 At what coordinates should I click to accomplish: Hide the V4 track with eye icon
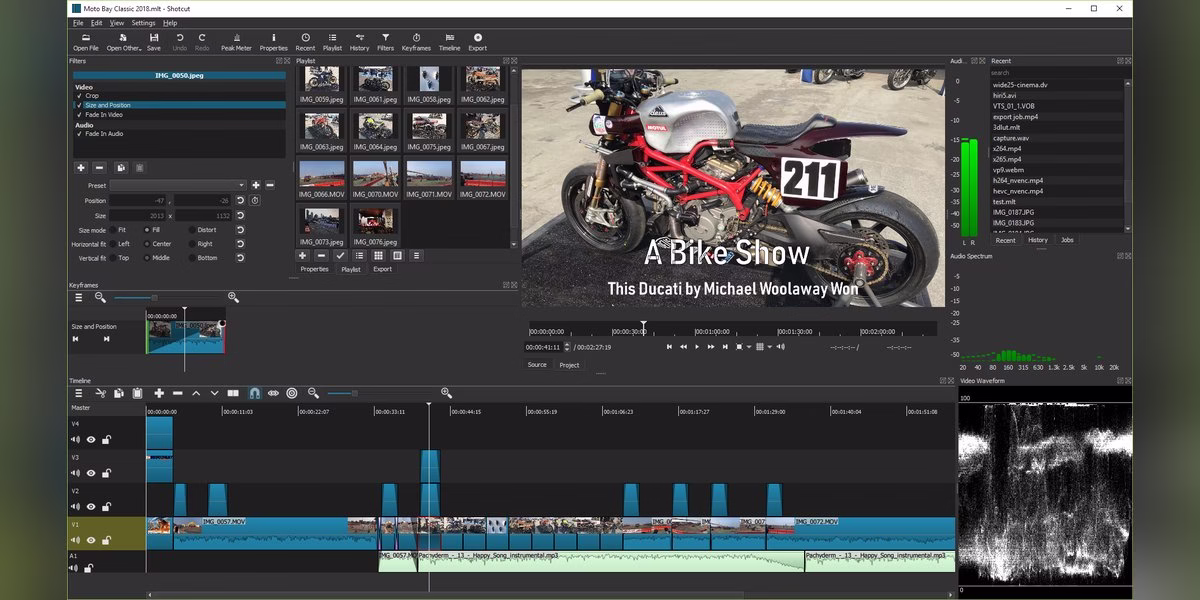91,439
